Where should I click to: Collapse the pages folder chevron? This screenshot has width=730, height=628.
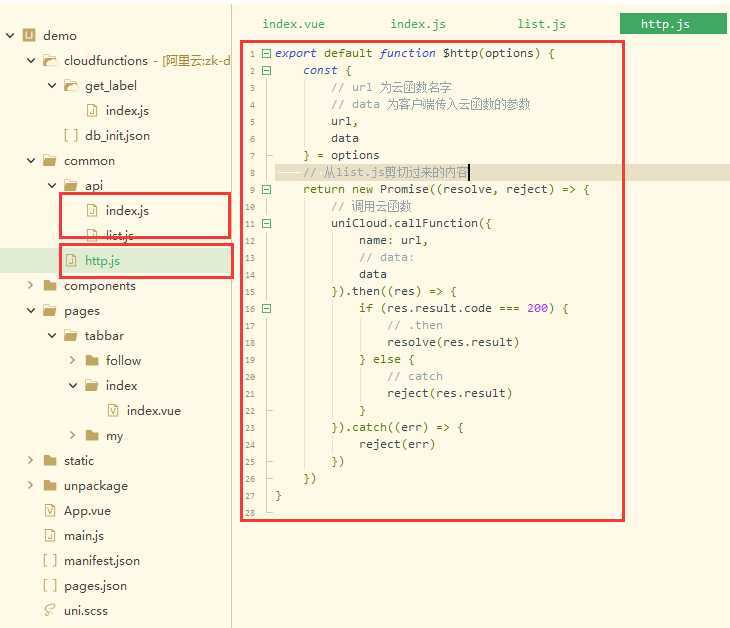click(x=31, y=311)
